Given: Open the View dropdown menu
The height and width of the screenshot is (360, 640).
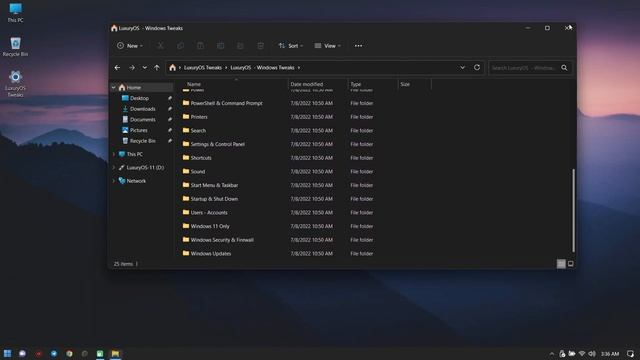Looking at the screenshot, I should coord(327,46).
